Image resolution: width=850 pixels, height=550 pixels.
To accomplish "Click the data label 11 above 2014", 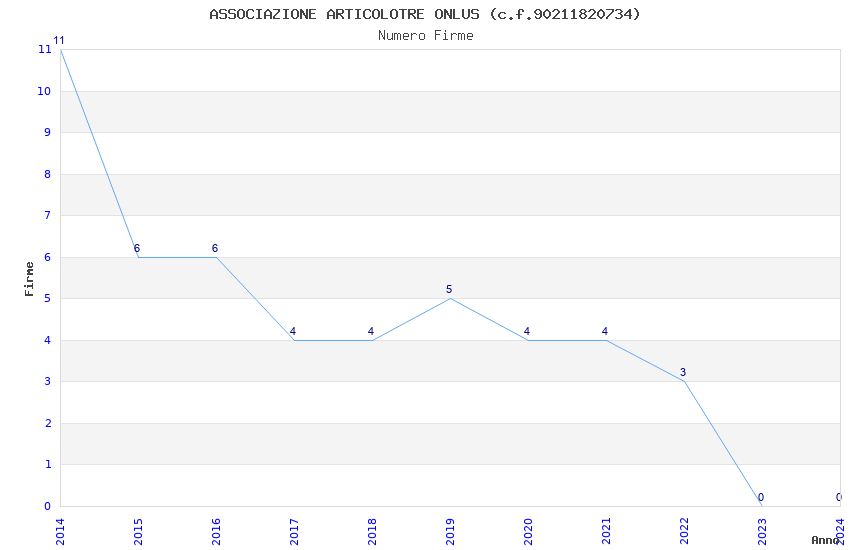I will [59, 41].
